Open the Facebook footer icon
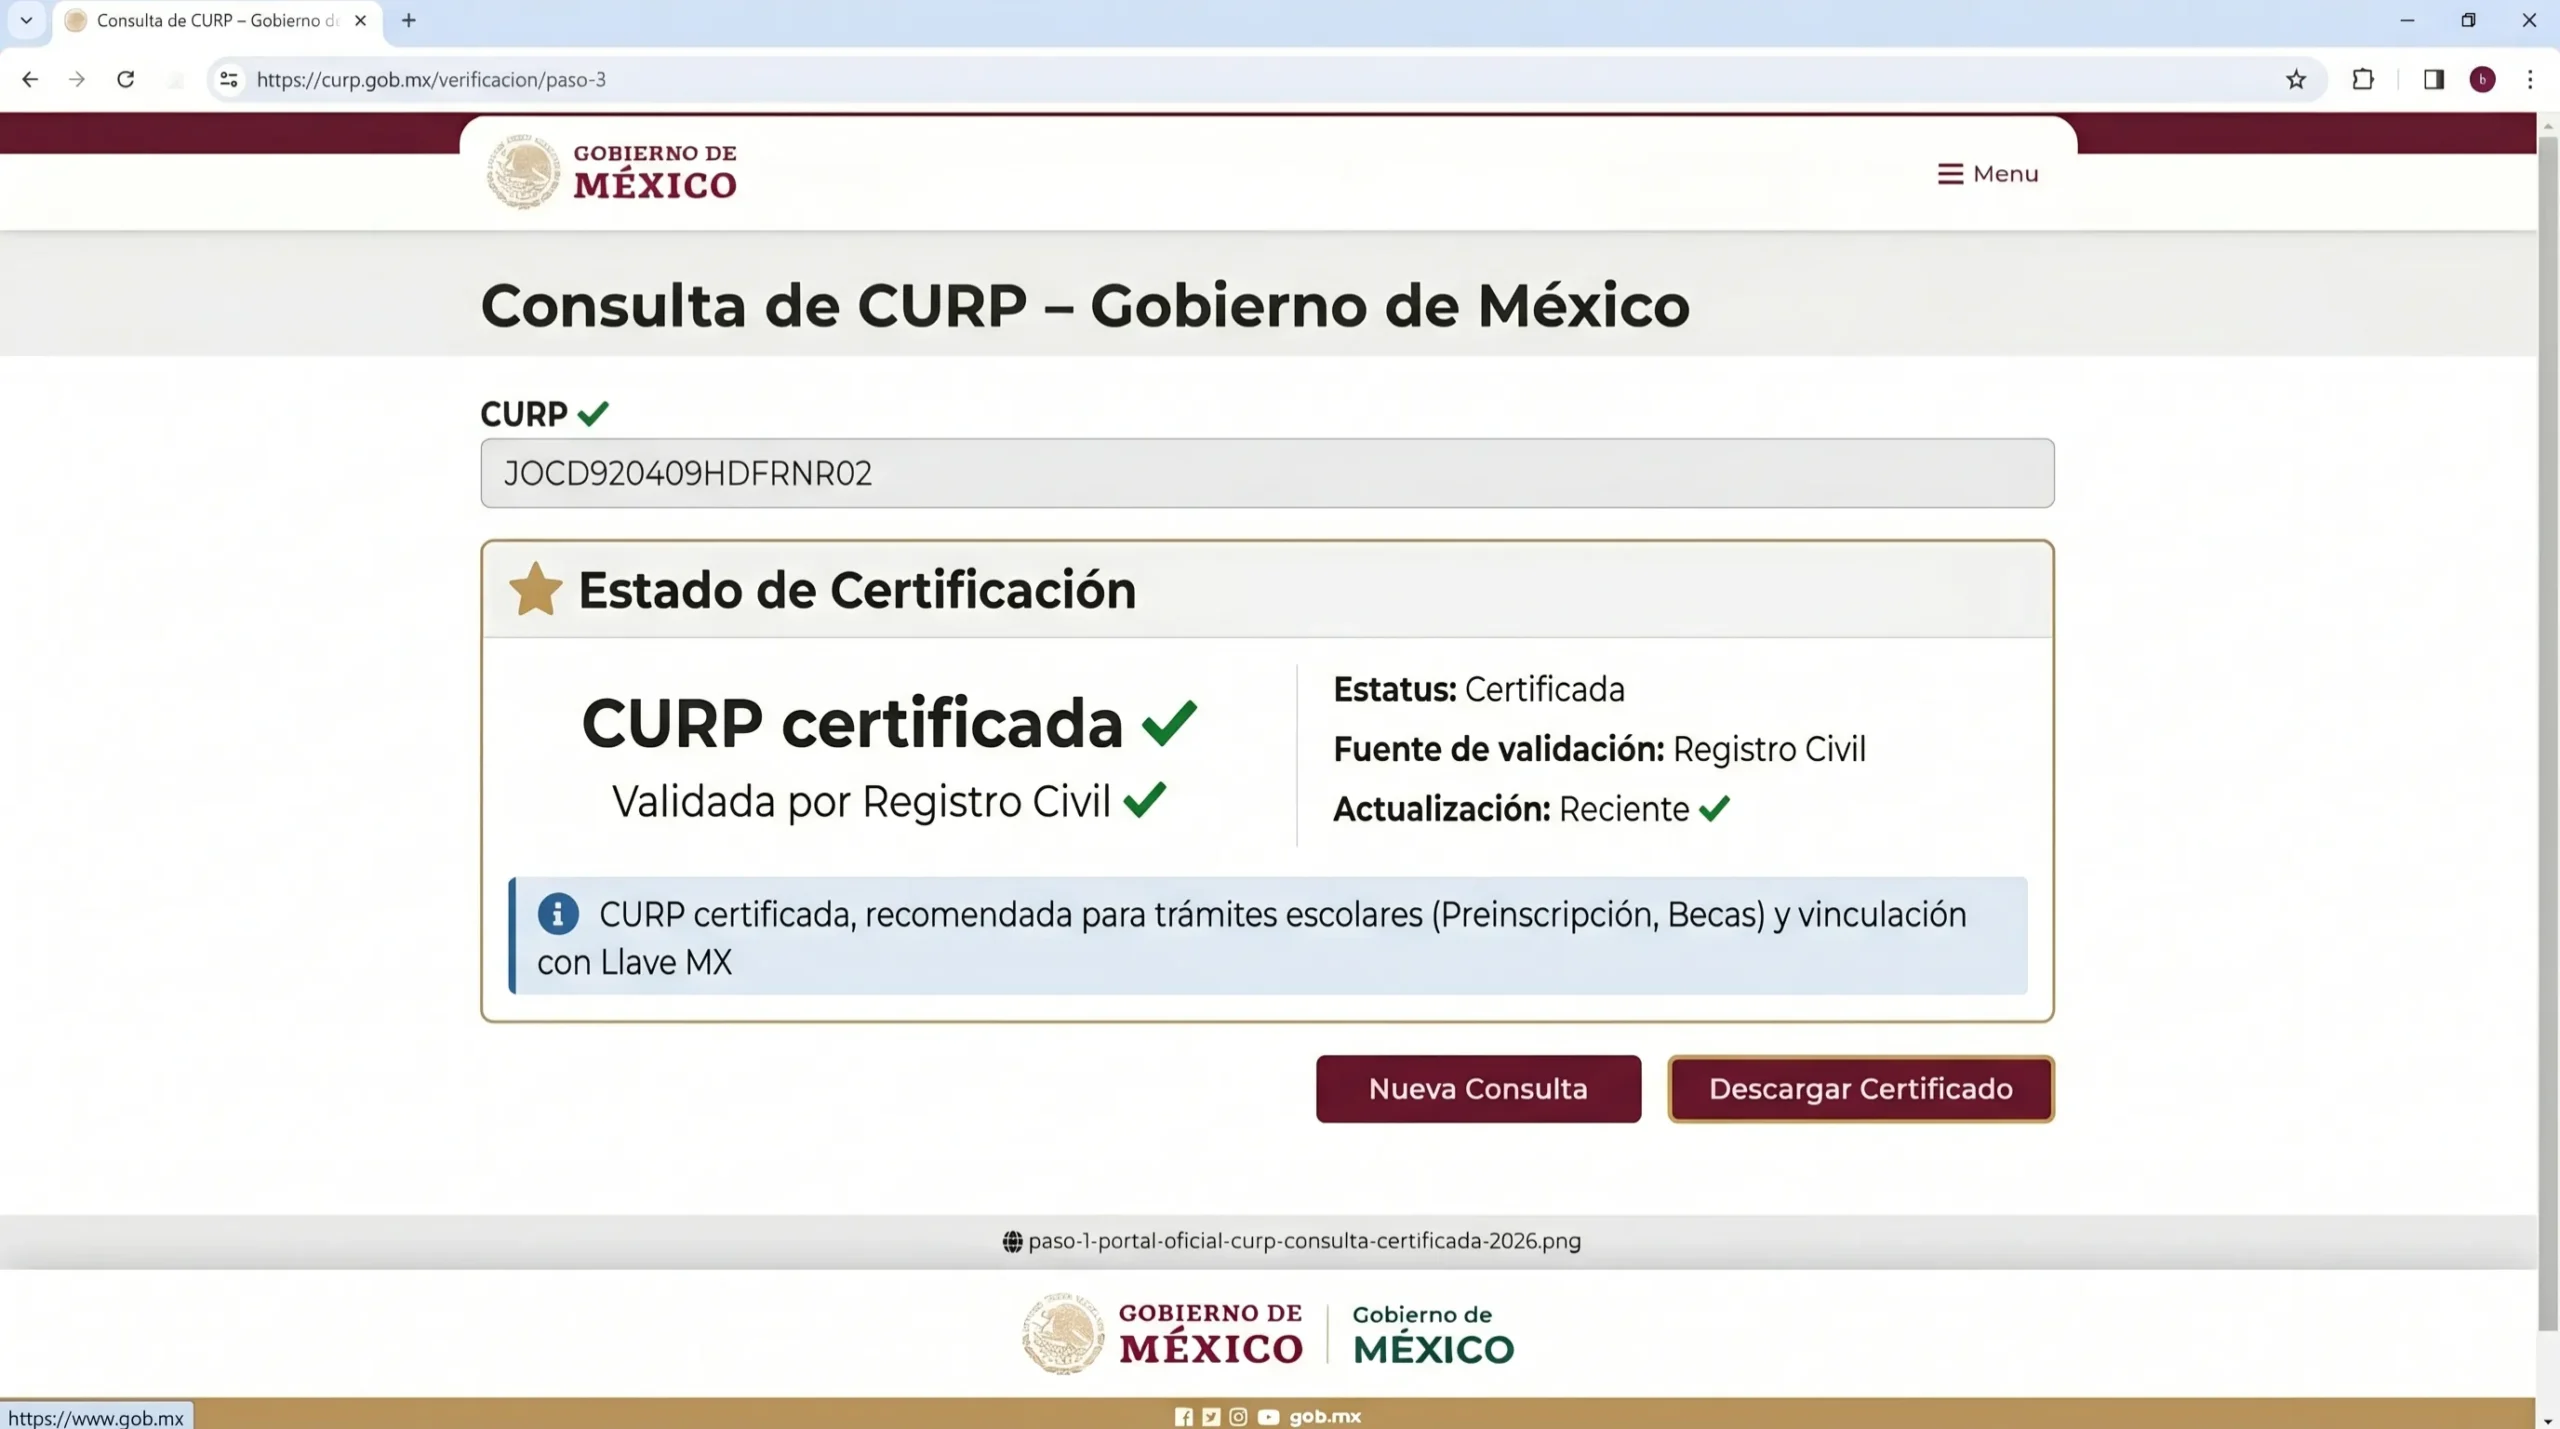 (1183, 1416)
